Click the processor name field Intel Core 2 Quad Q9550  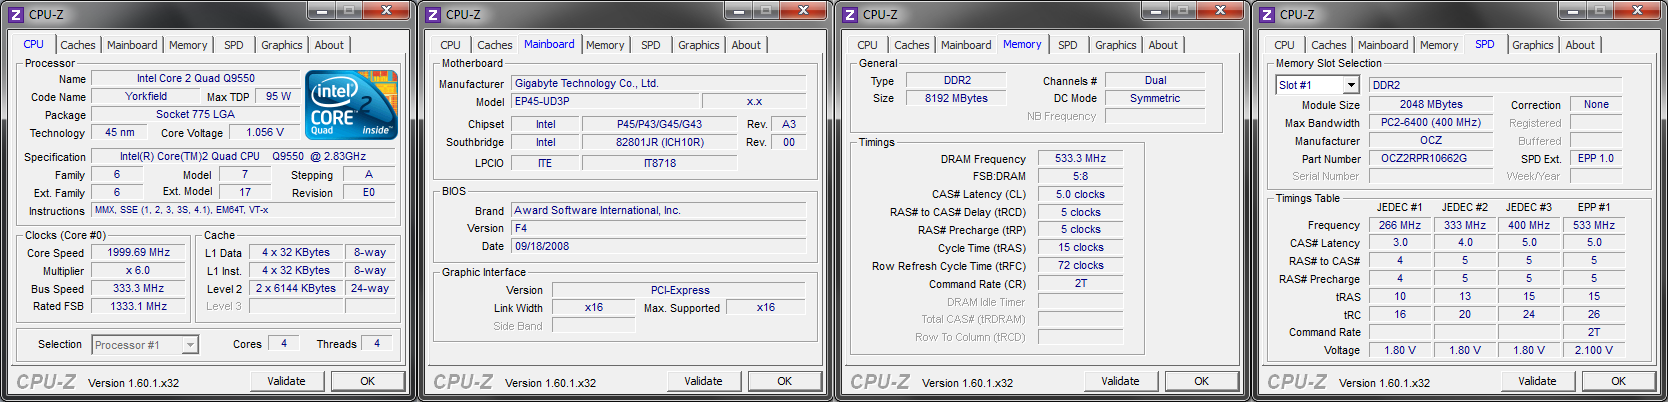pyautogui.click(x=196, y=78)
